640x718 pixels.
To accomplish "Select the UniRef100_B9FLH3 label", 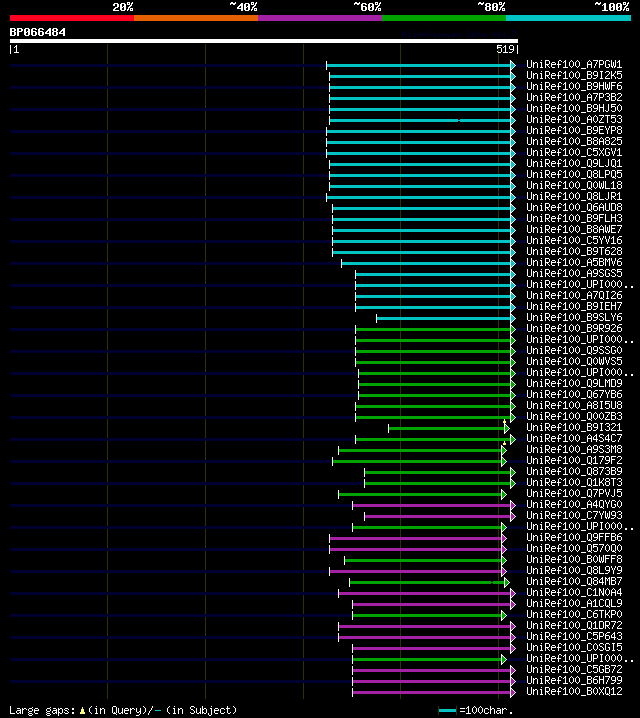I will [574, 218].
